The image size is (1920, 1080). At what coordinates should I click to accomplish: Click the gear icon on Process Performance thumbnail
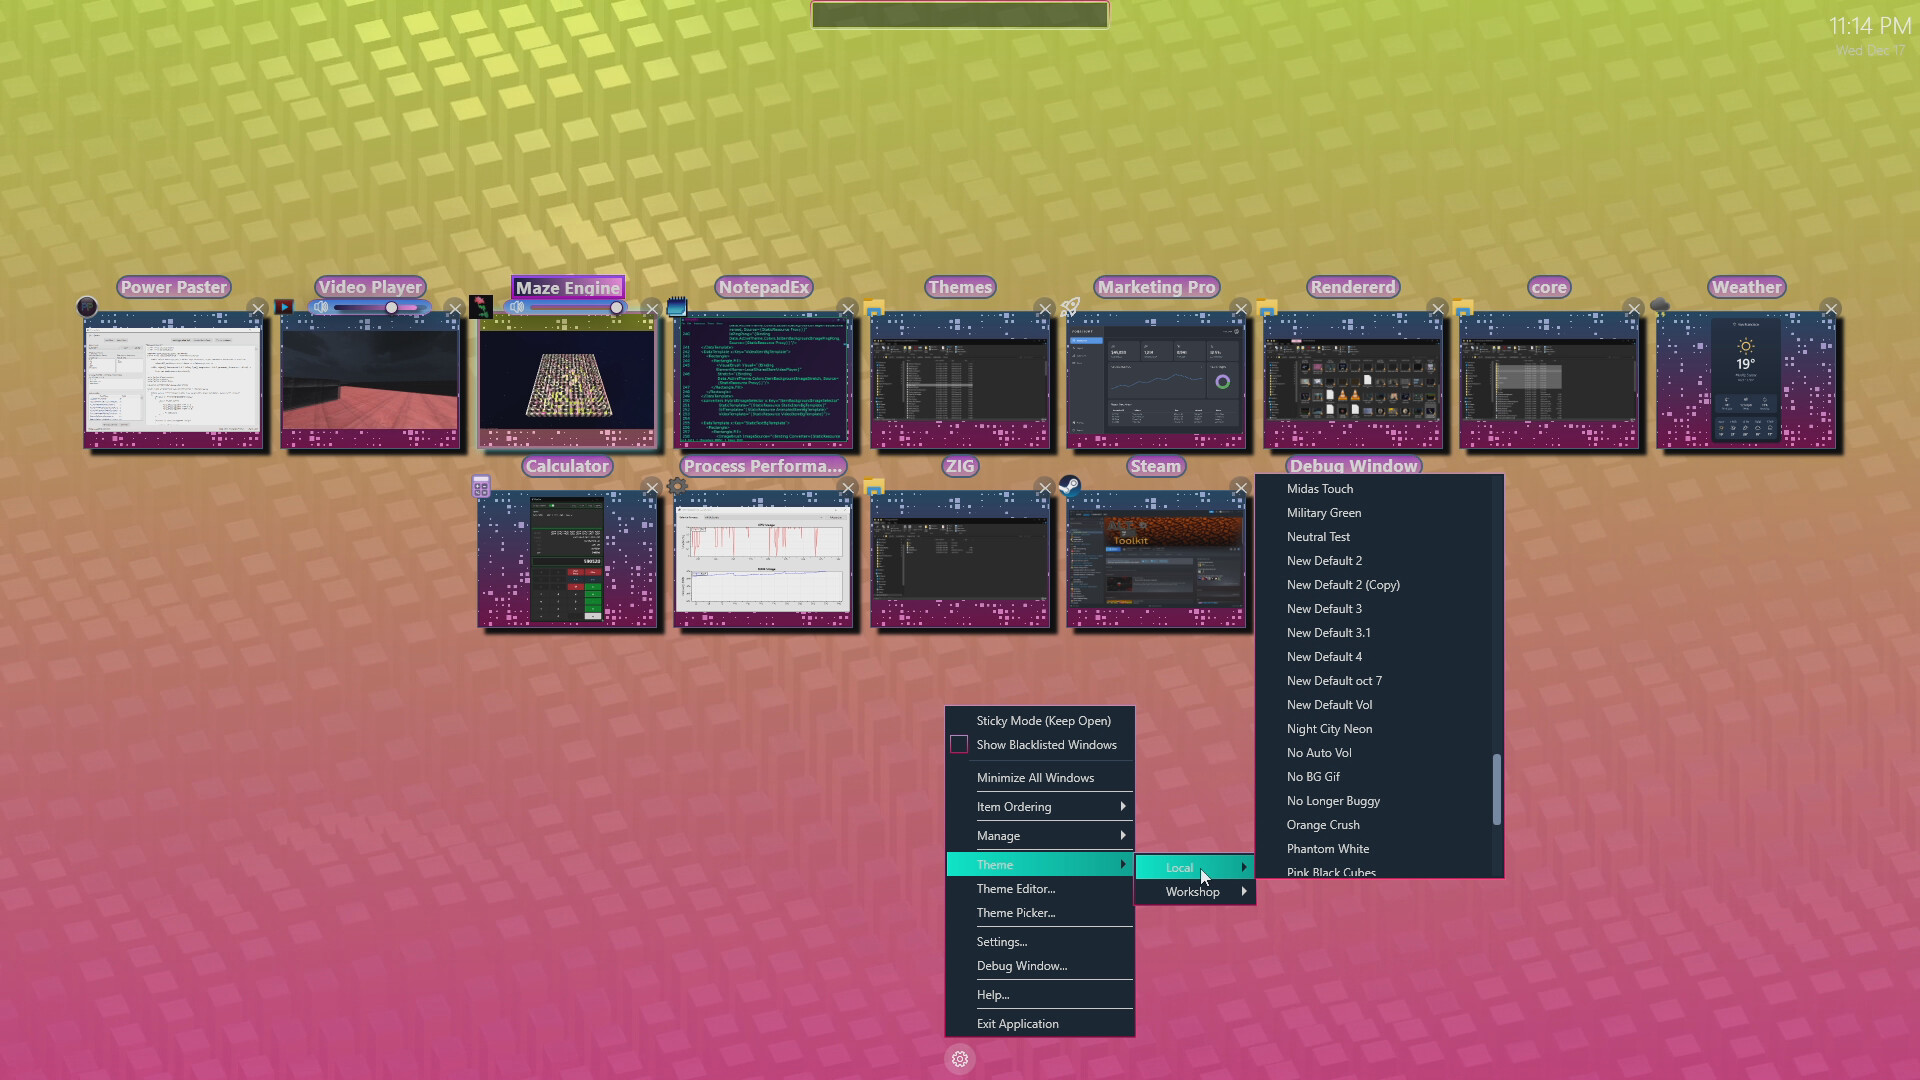(x=678, y=486)
